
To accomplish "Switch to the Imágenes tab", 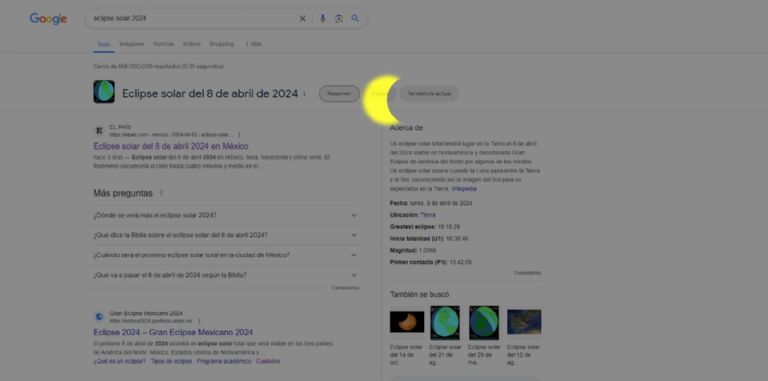I will (x=132, y=44).
